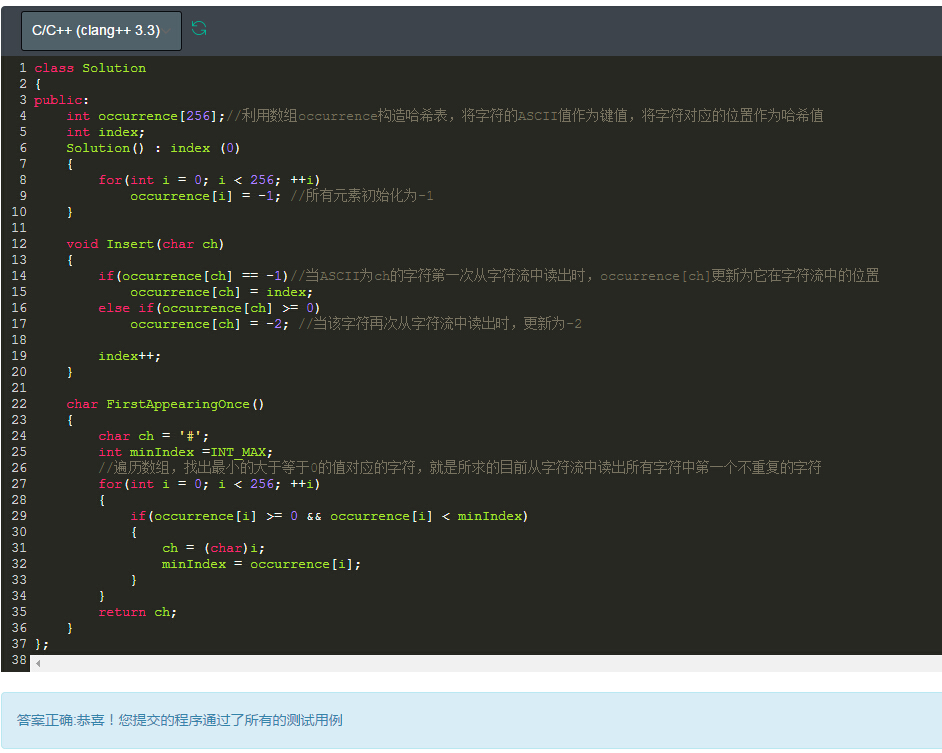This screenshot has width=942, height=753.
Task: Click the for loop on line 27
Action: (x=209, y=484)
